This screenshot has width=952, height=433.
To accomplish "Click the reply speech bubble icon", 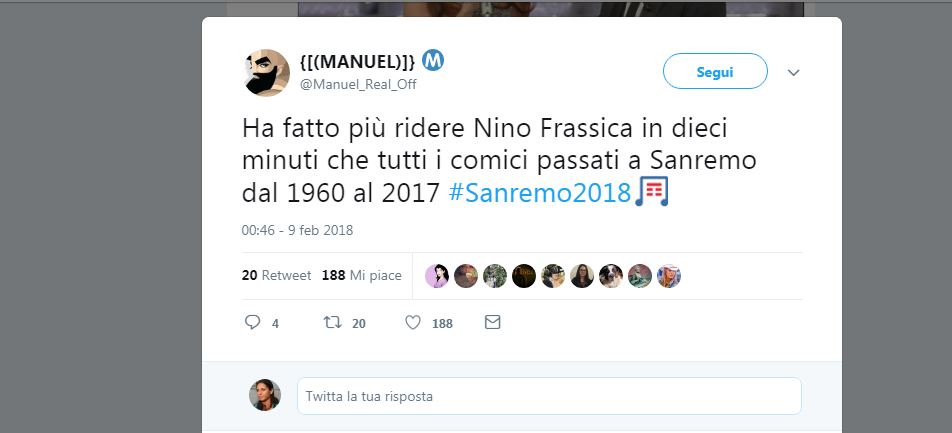I will pyautogui.click(x=253, y=322).
